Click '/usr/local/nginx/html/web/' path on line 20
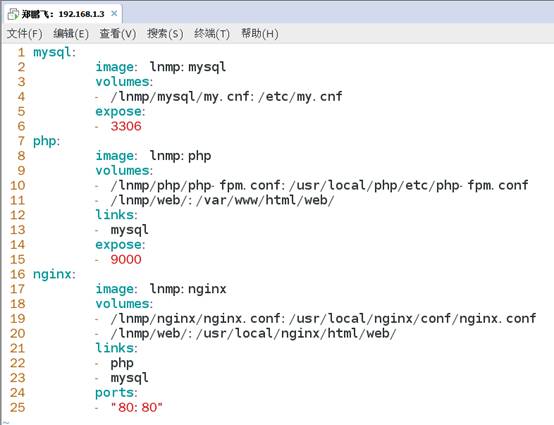The width and height of the screenshot is (554, 425). 296,333
